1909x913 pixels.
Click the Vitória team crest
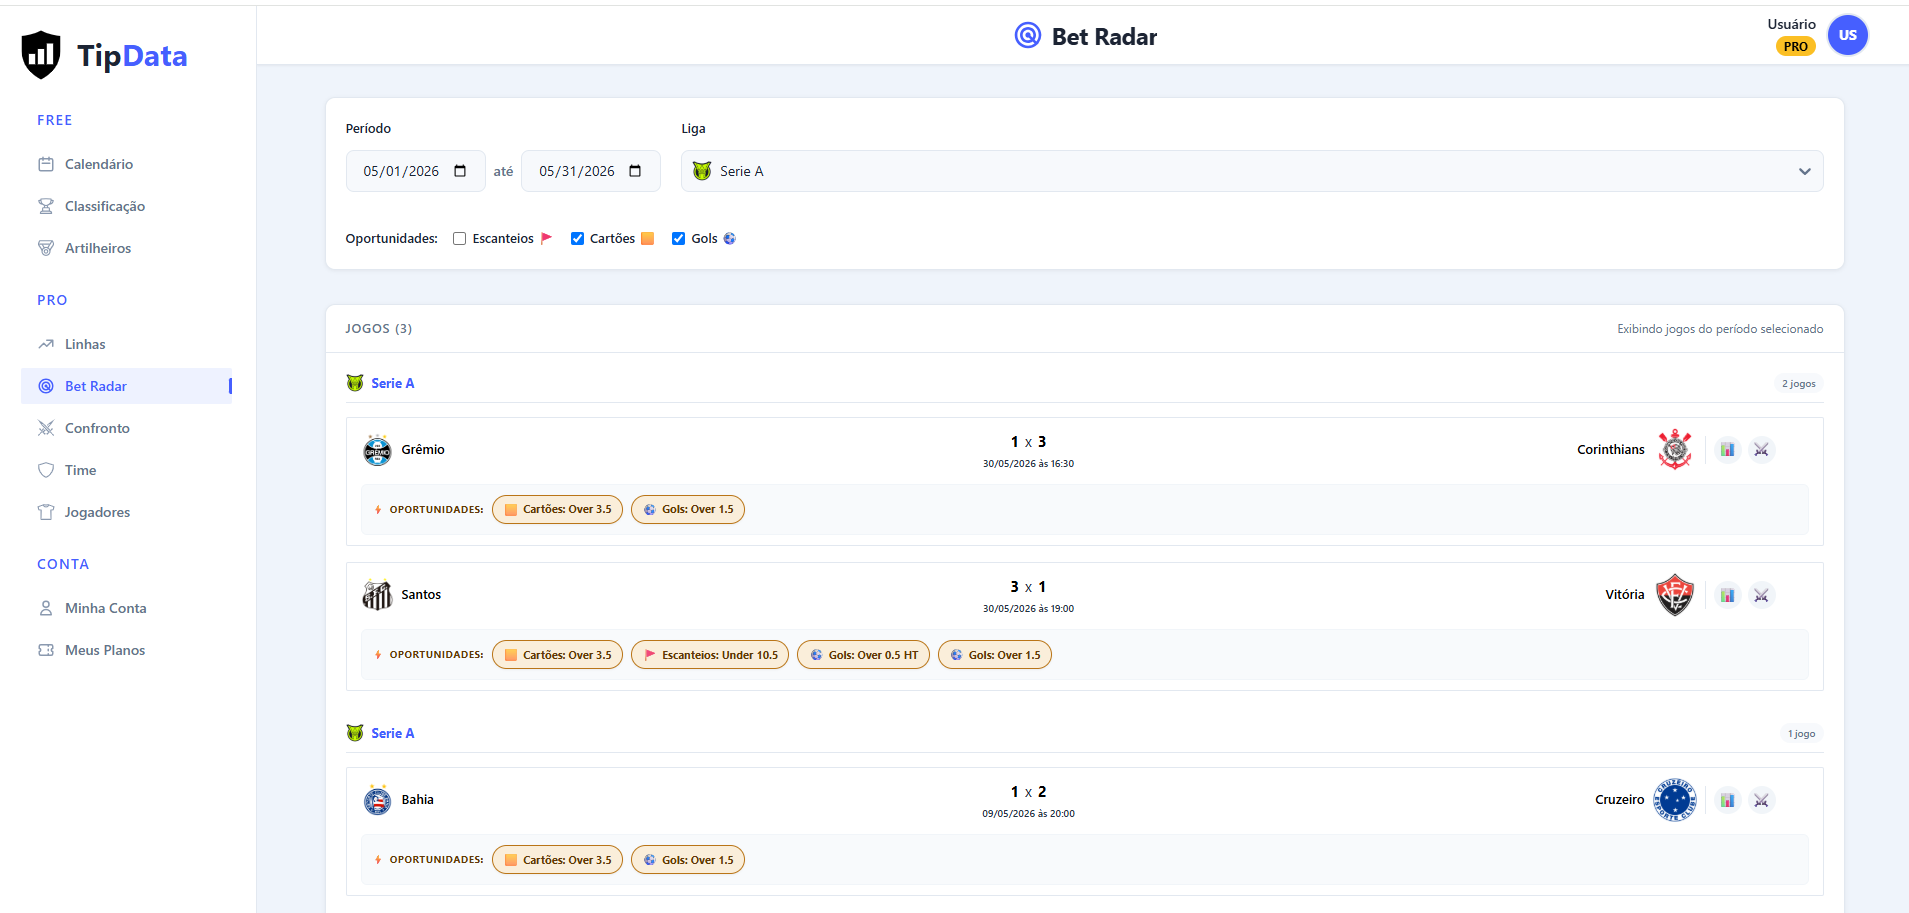(1675, 595)
